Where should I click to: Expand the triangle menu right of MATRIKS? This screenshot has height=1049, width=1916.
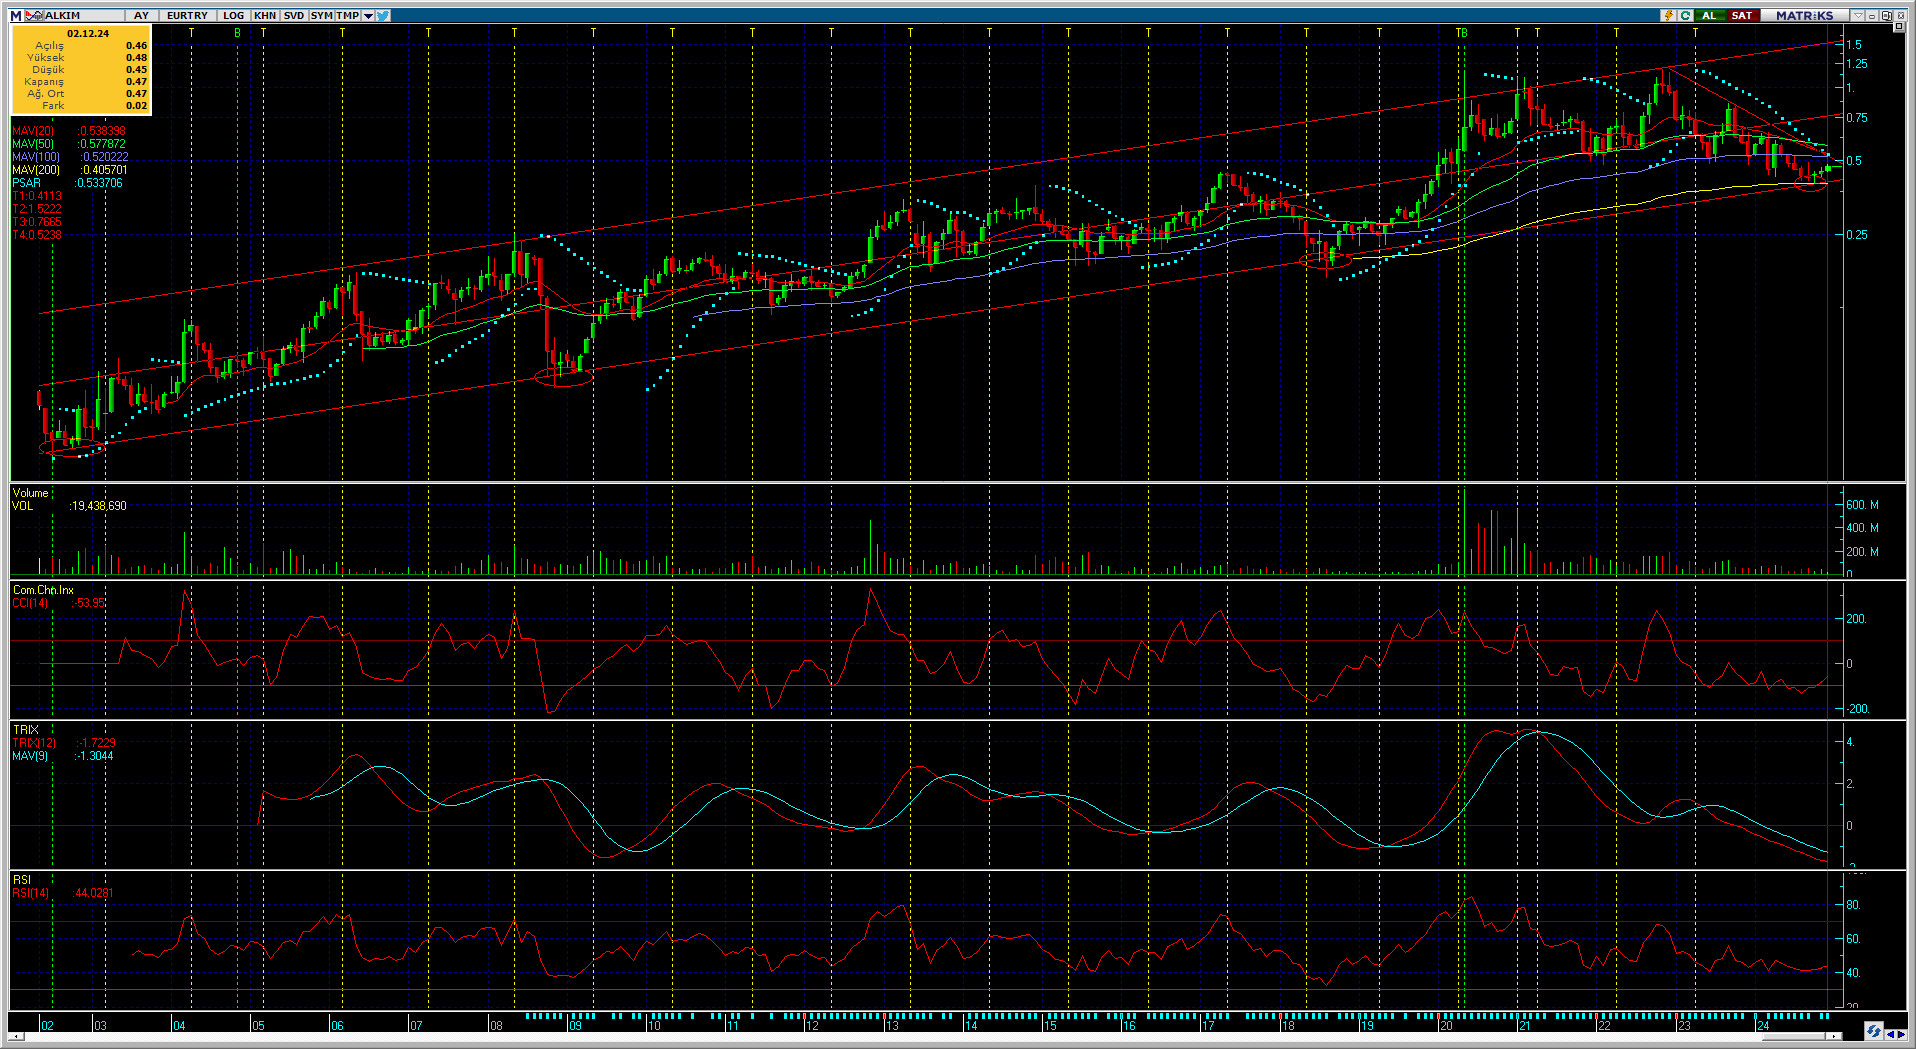[x=1858, y=16]
